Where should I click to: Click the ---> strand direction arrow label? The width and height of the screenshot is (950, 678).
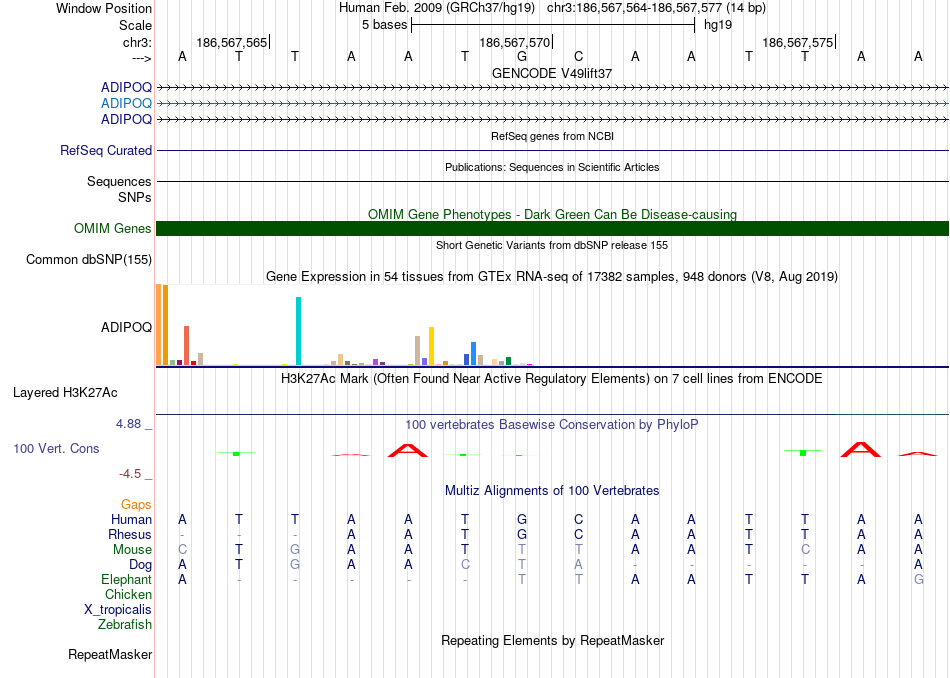(141, 58)
